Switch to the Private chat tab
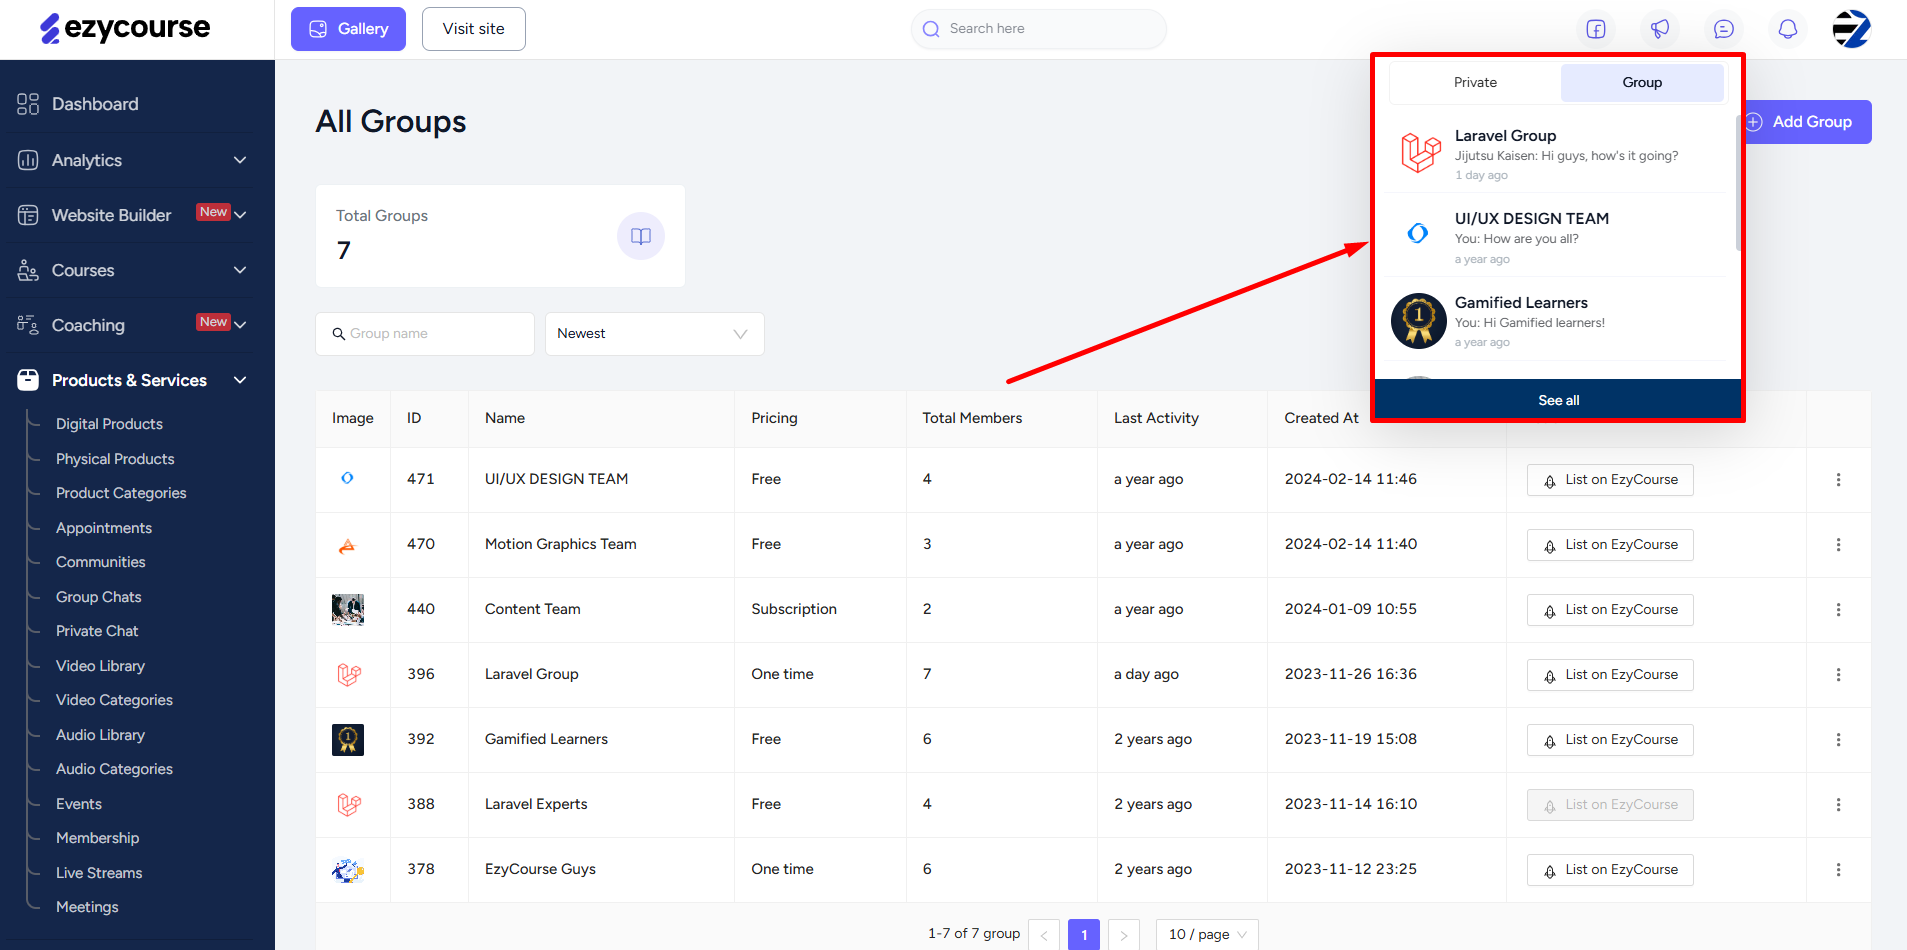The image size is (1907, 950). point(1475,83)
